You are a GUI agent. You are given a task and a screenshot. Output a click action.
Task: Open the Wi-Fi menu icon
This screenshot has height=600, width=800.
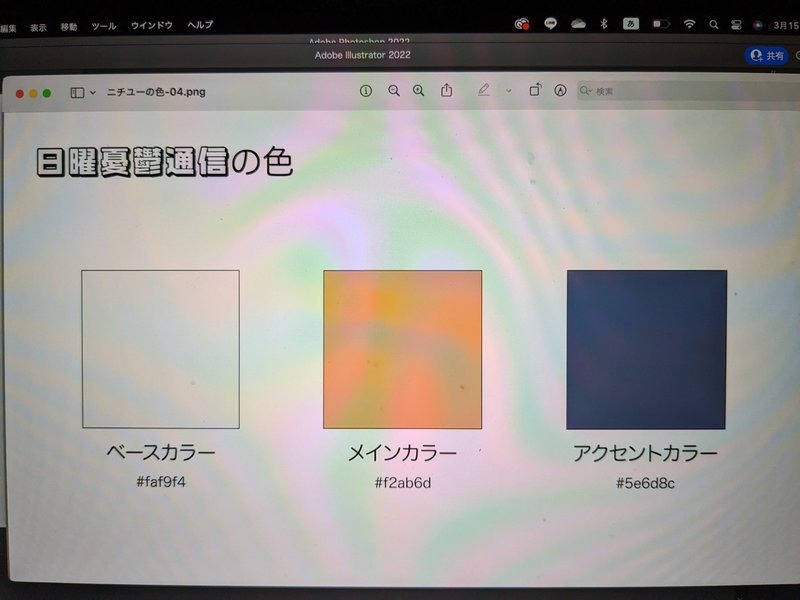tap(689, 24)
